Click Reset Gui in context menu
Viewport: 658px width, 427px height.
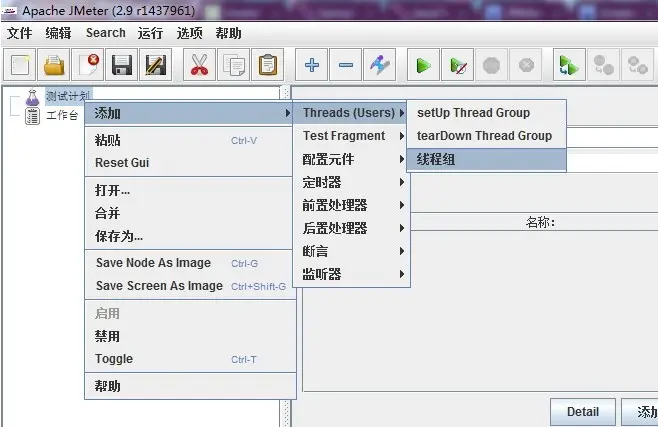pyautogui.click(x=188, y=163)
